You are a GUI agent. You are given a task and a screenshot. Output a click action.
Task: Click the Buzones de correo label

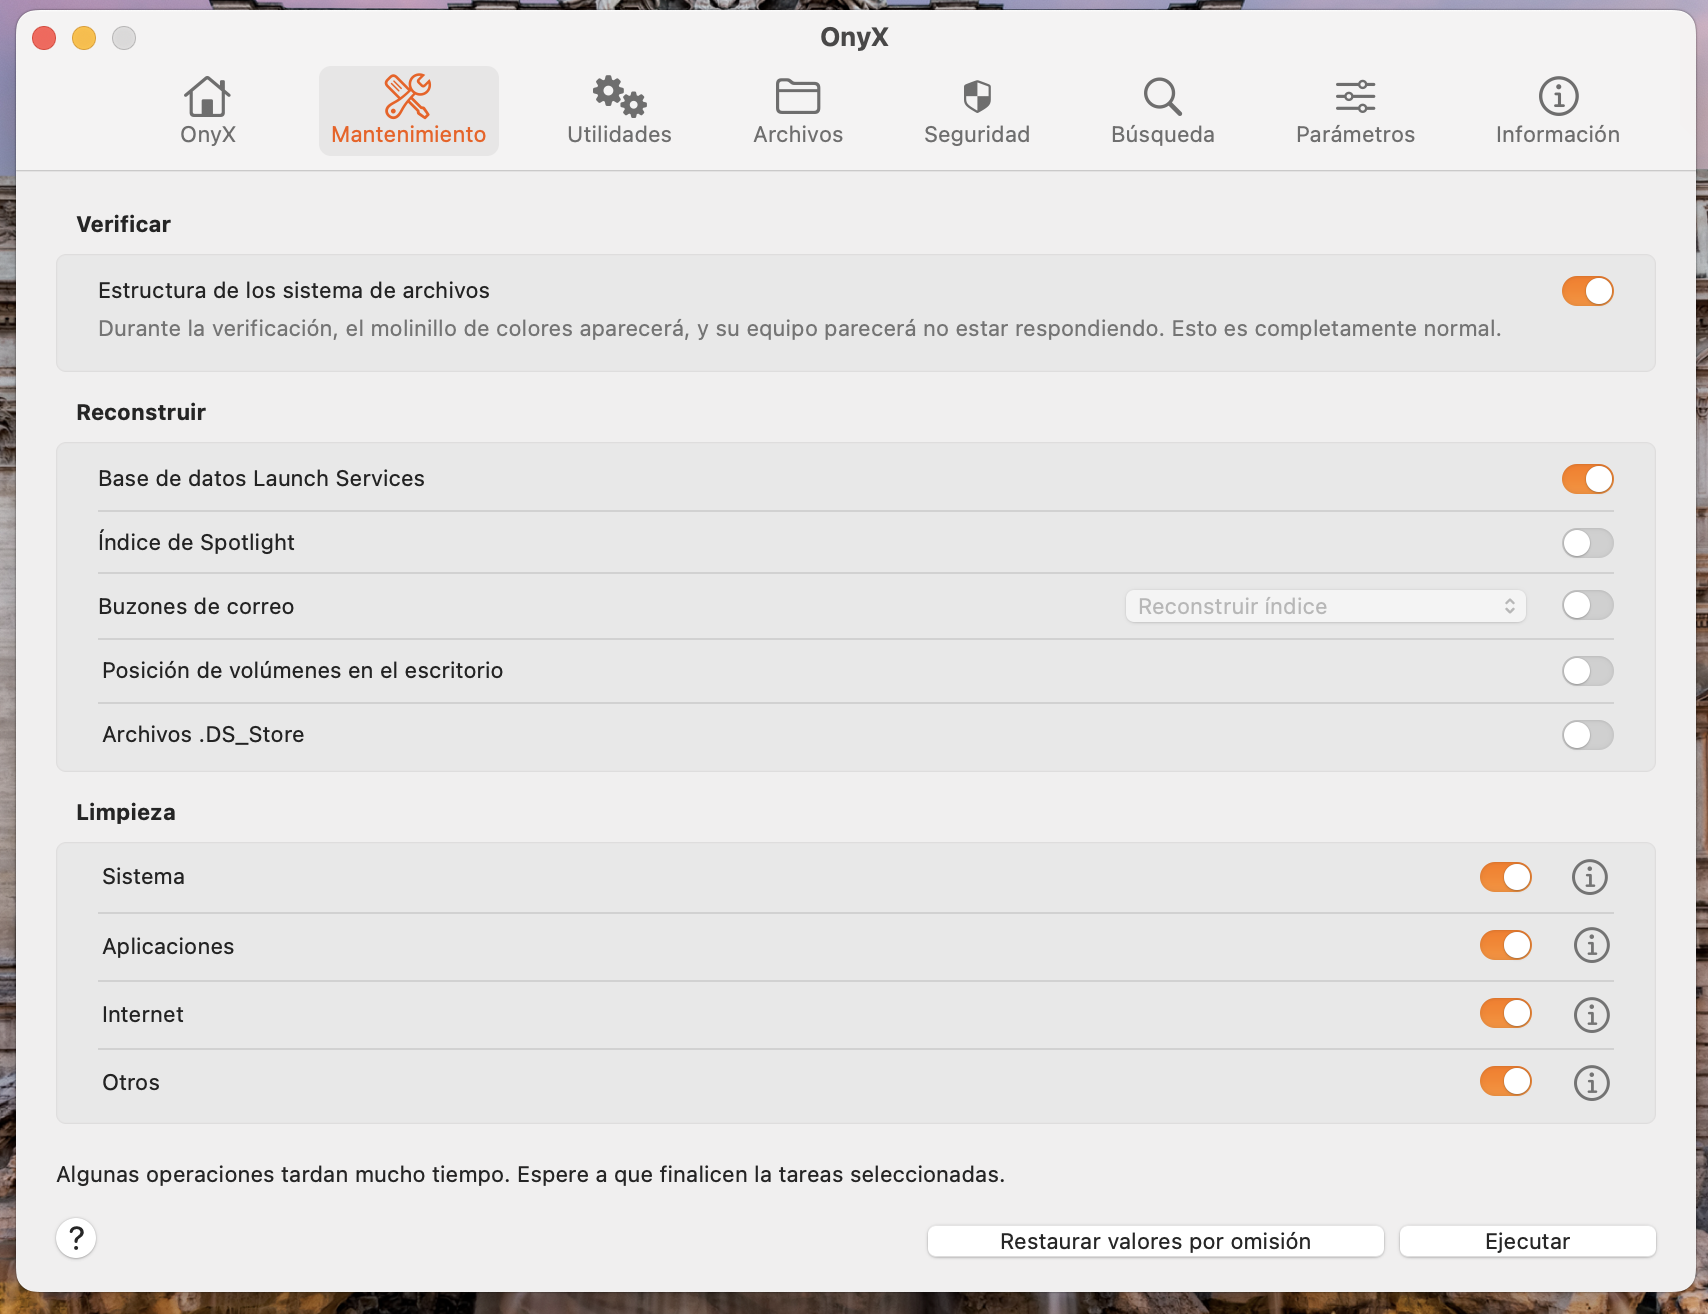(196, 606)
